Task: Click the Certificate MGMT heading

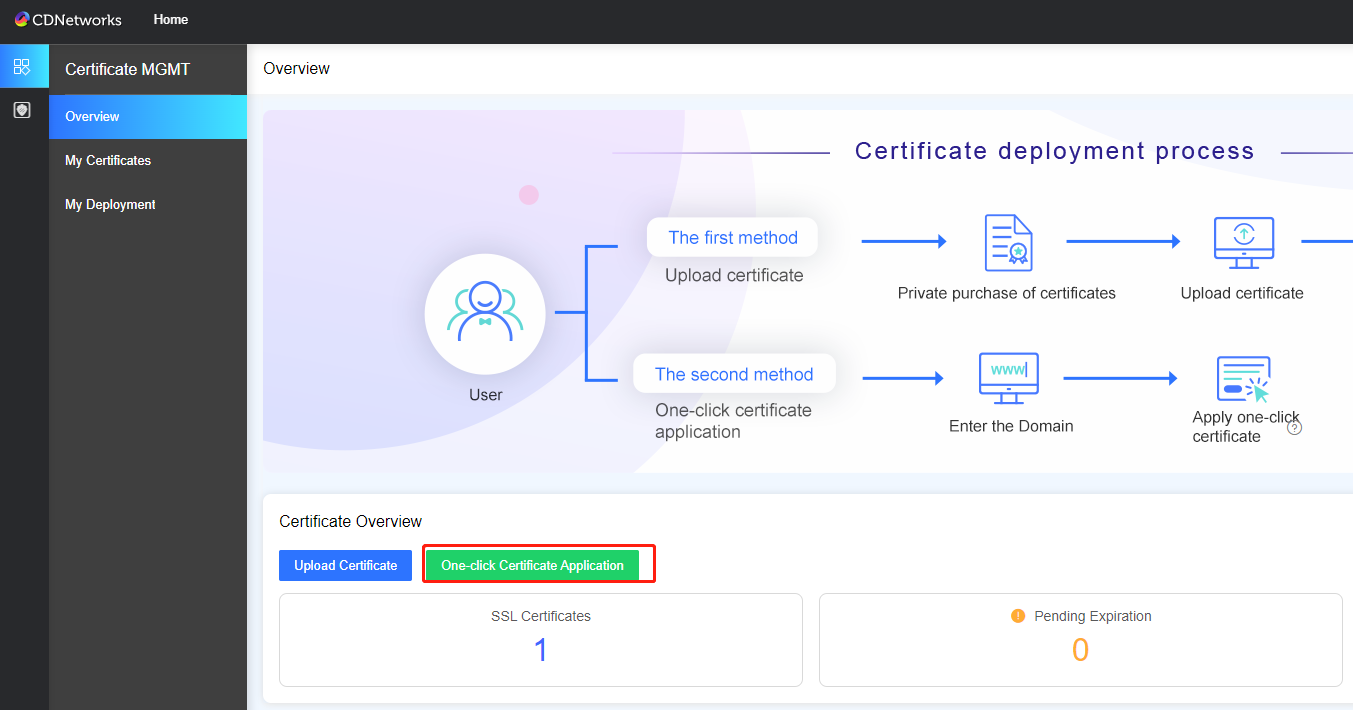Action: tap(127, 70)
